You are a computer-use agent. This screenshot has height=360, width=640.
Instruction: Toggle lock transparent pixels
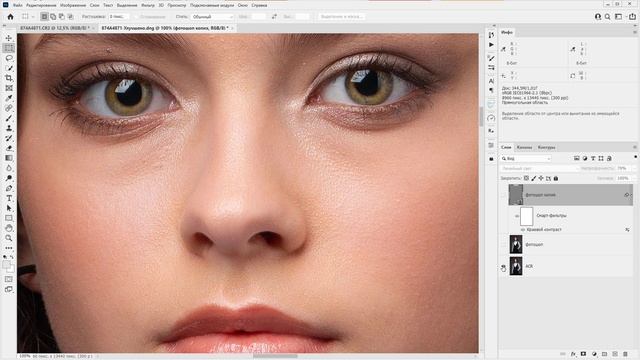click(x=526, y=178)
